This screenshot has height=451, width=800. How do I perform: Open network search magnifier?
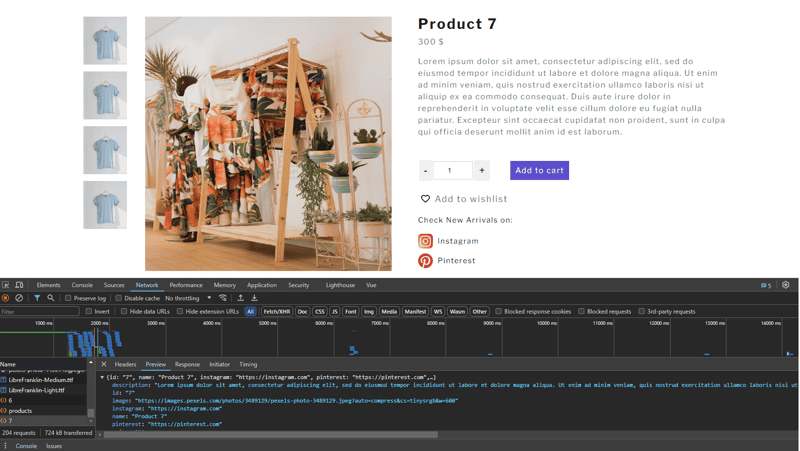tap(51, 298)
